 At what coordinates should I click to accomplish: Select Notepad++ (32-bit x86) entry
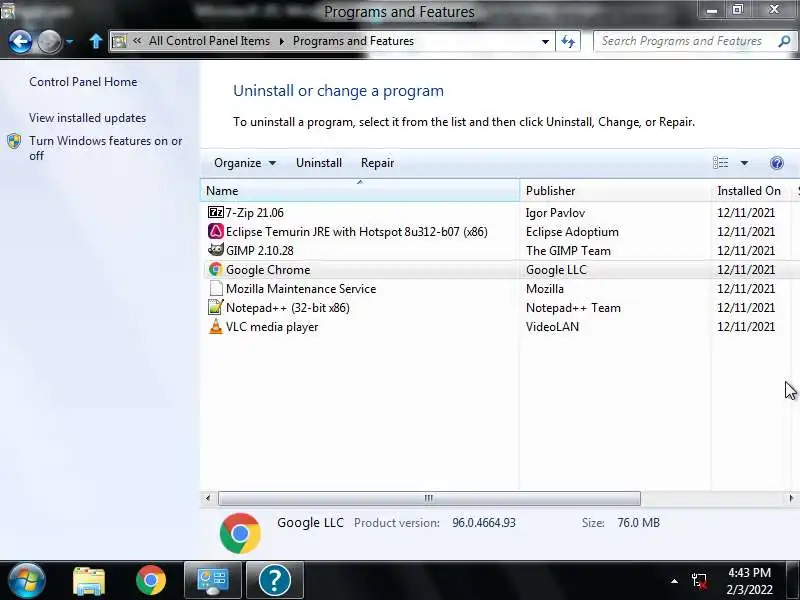[x=288, y=308]
